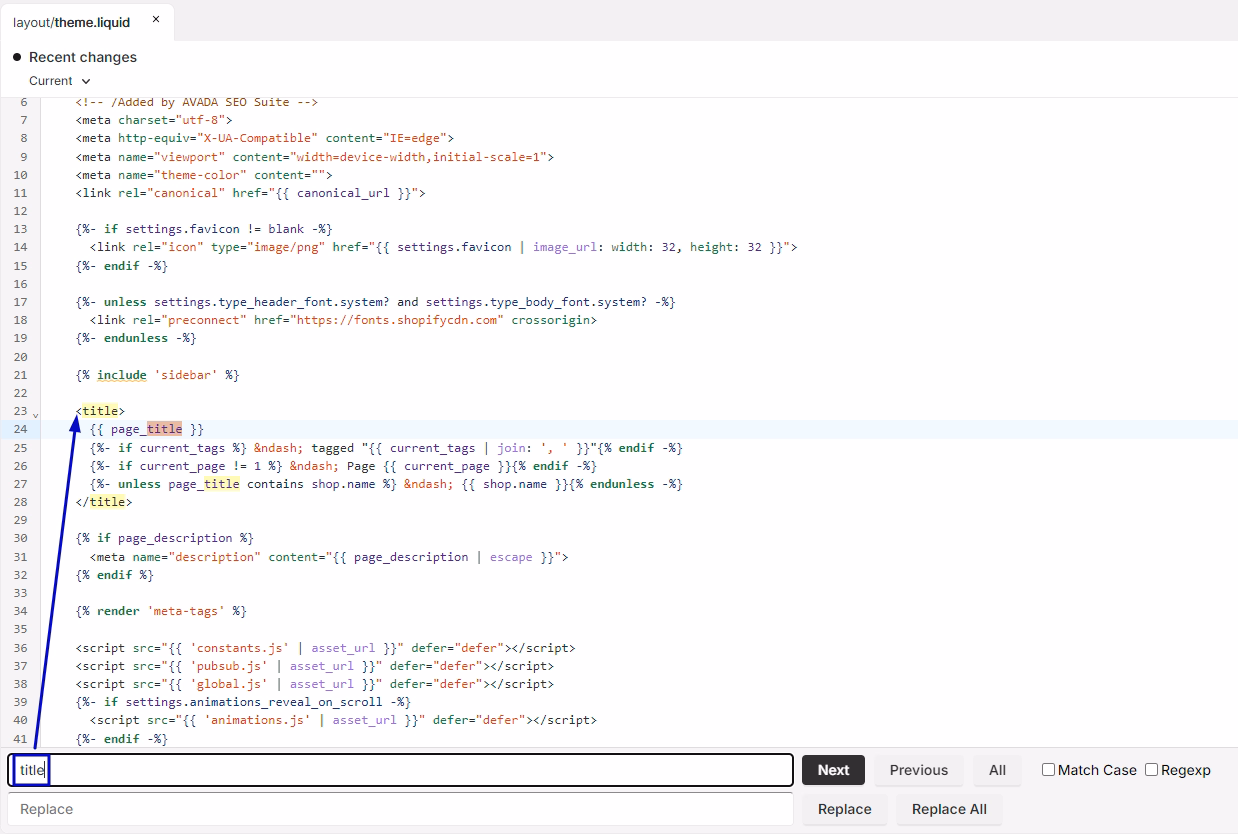Select the layout/theme.liquid tab
Image resolution: width=1238 pixels, height=834 pixels.
(72, 22)
